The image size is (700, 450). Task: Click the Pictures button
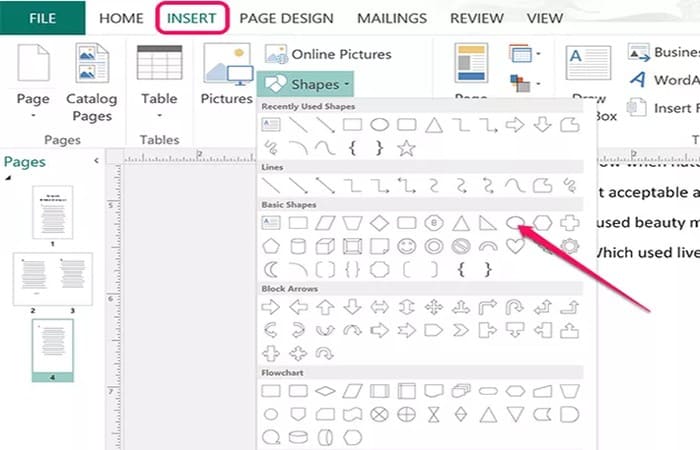(x=227, y=74)
